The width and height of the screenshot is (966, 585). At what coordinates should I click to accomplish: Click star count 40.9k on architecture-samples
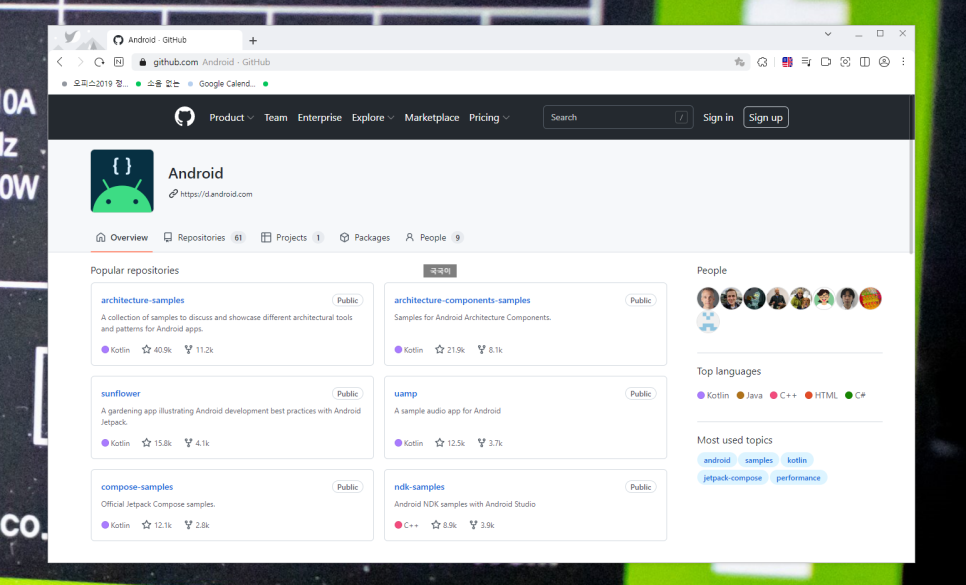click(x=156, y=350)
